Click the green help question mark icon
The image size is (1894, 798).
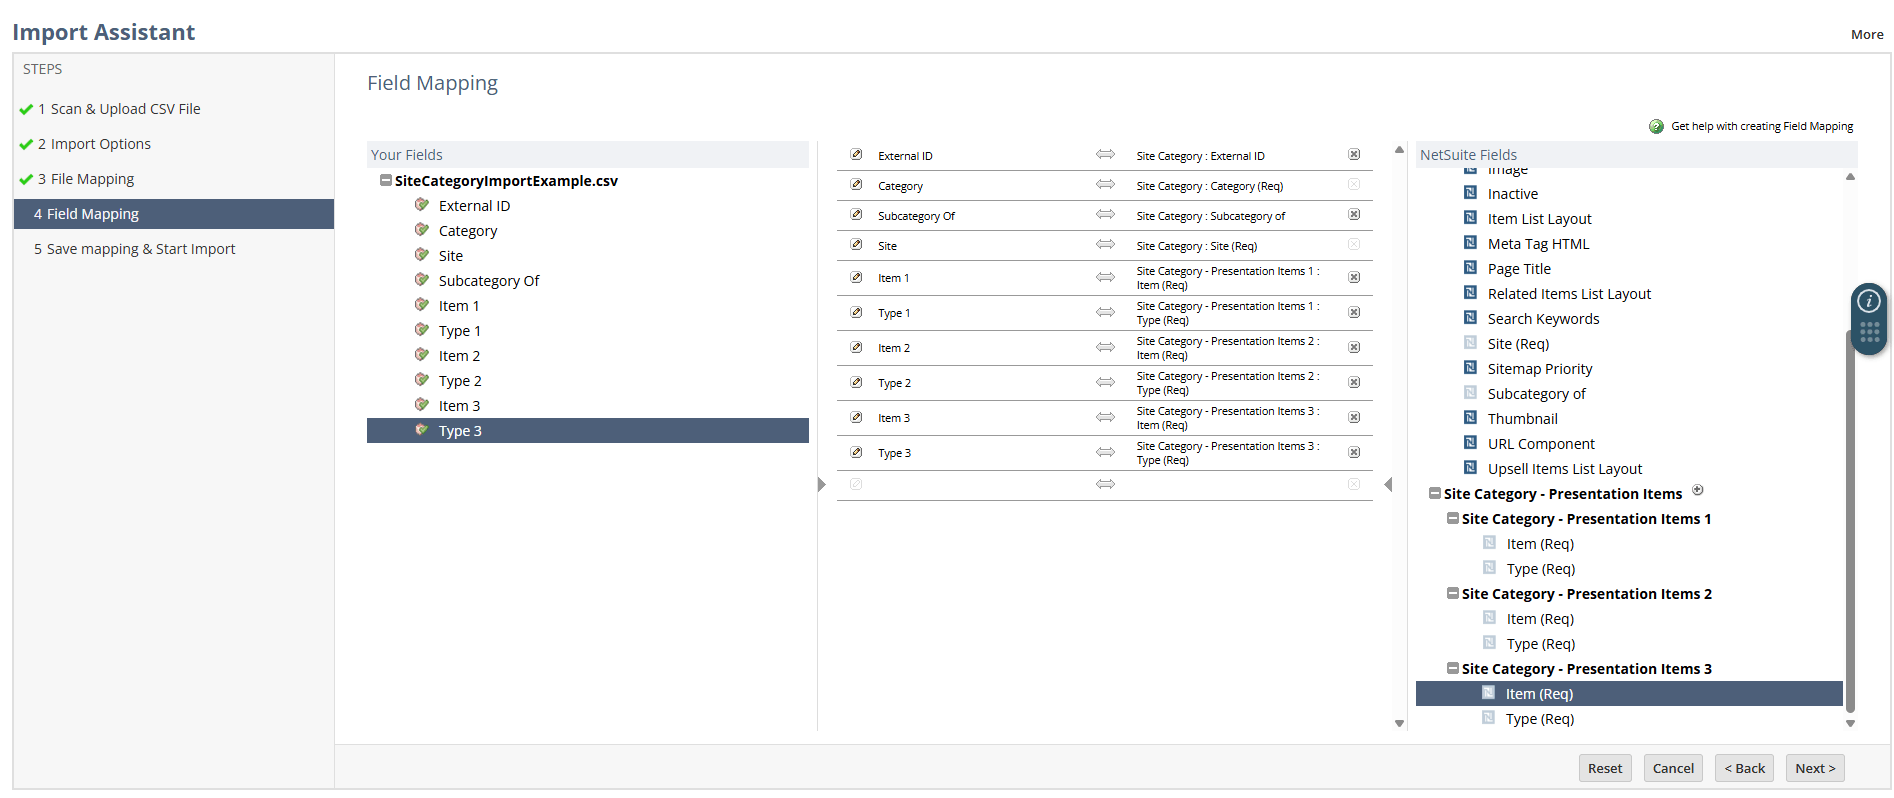click(1656, 126)
